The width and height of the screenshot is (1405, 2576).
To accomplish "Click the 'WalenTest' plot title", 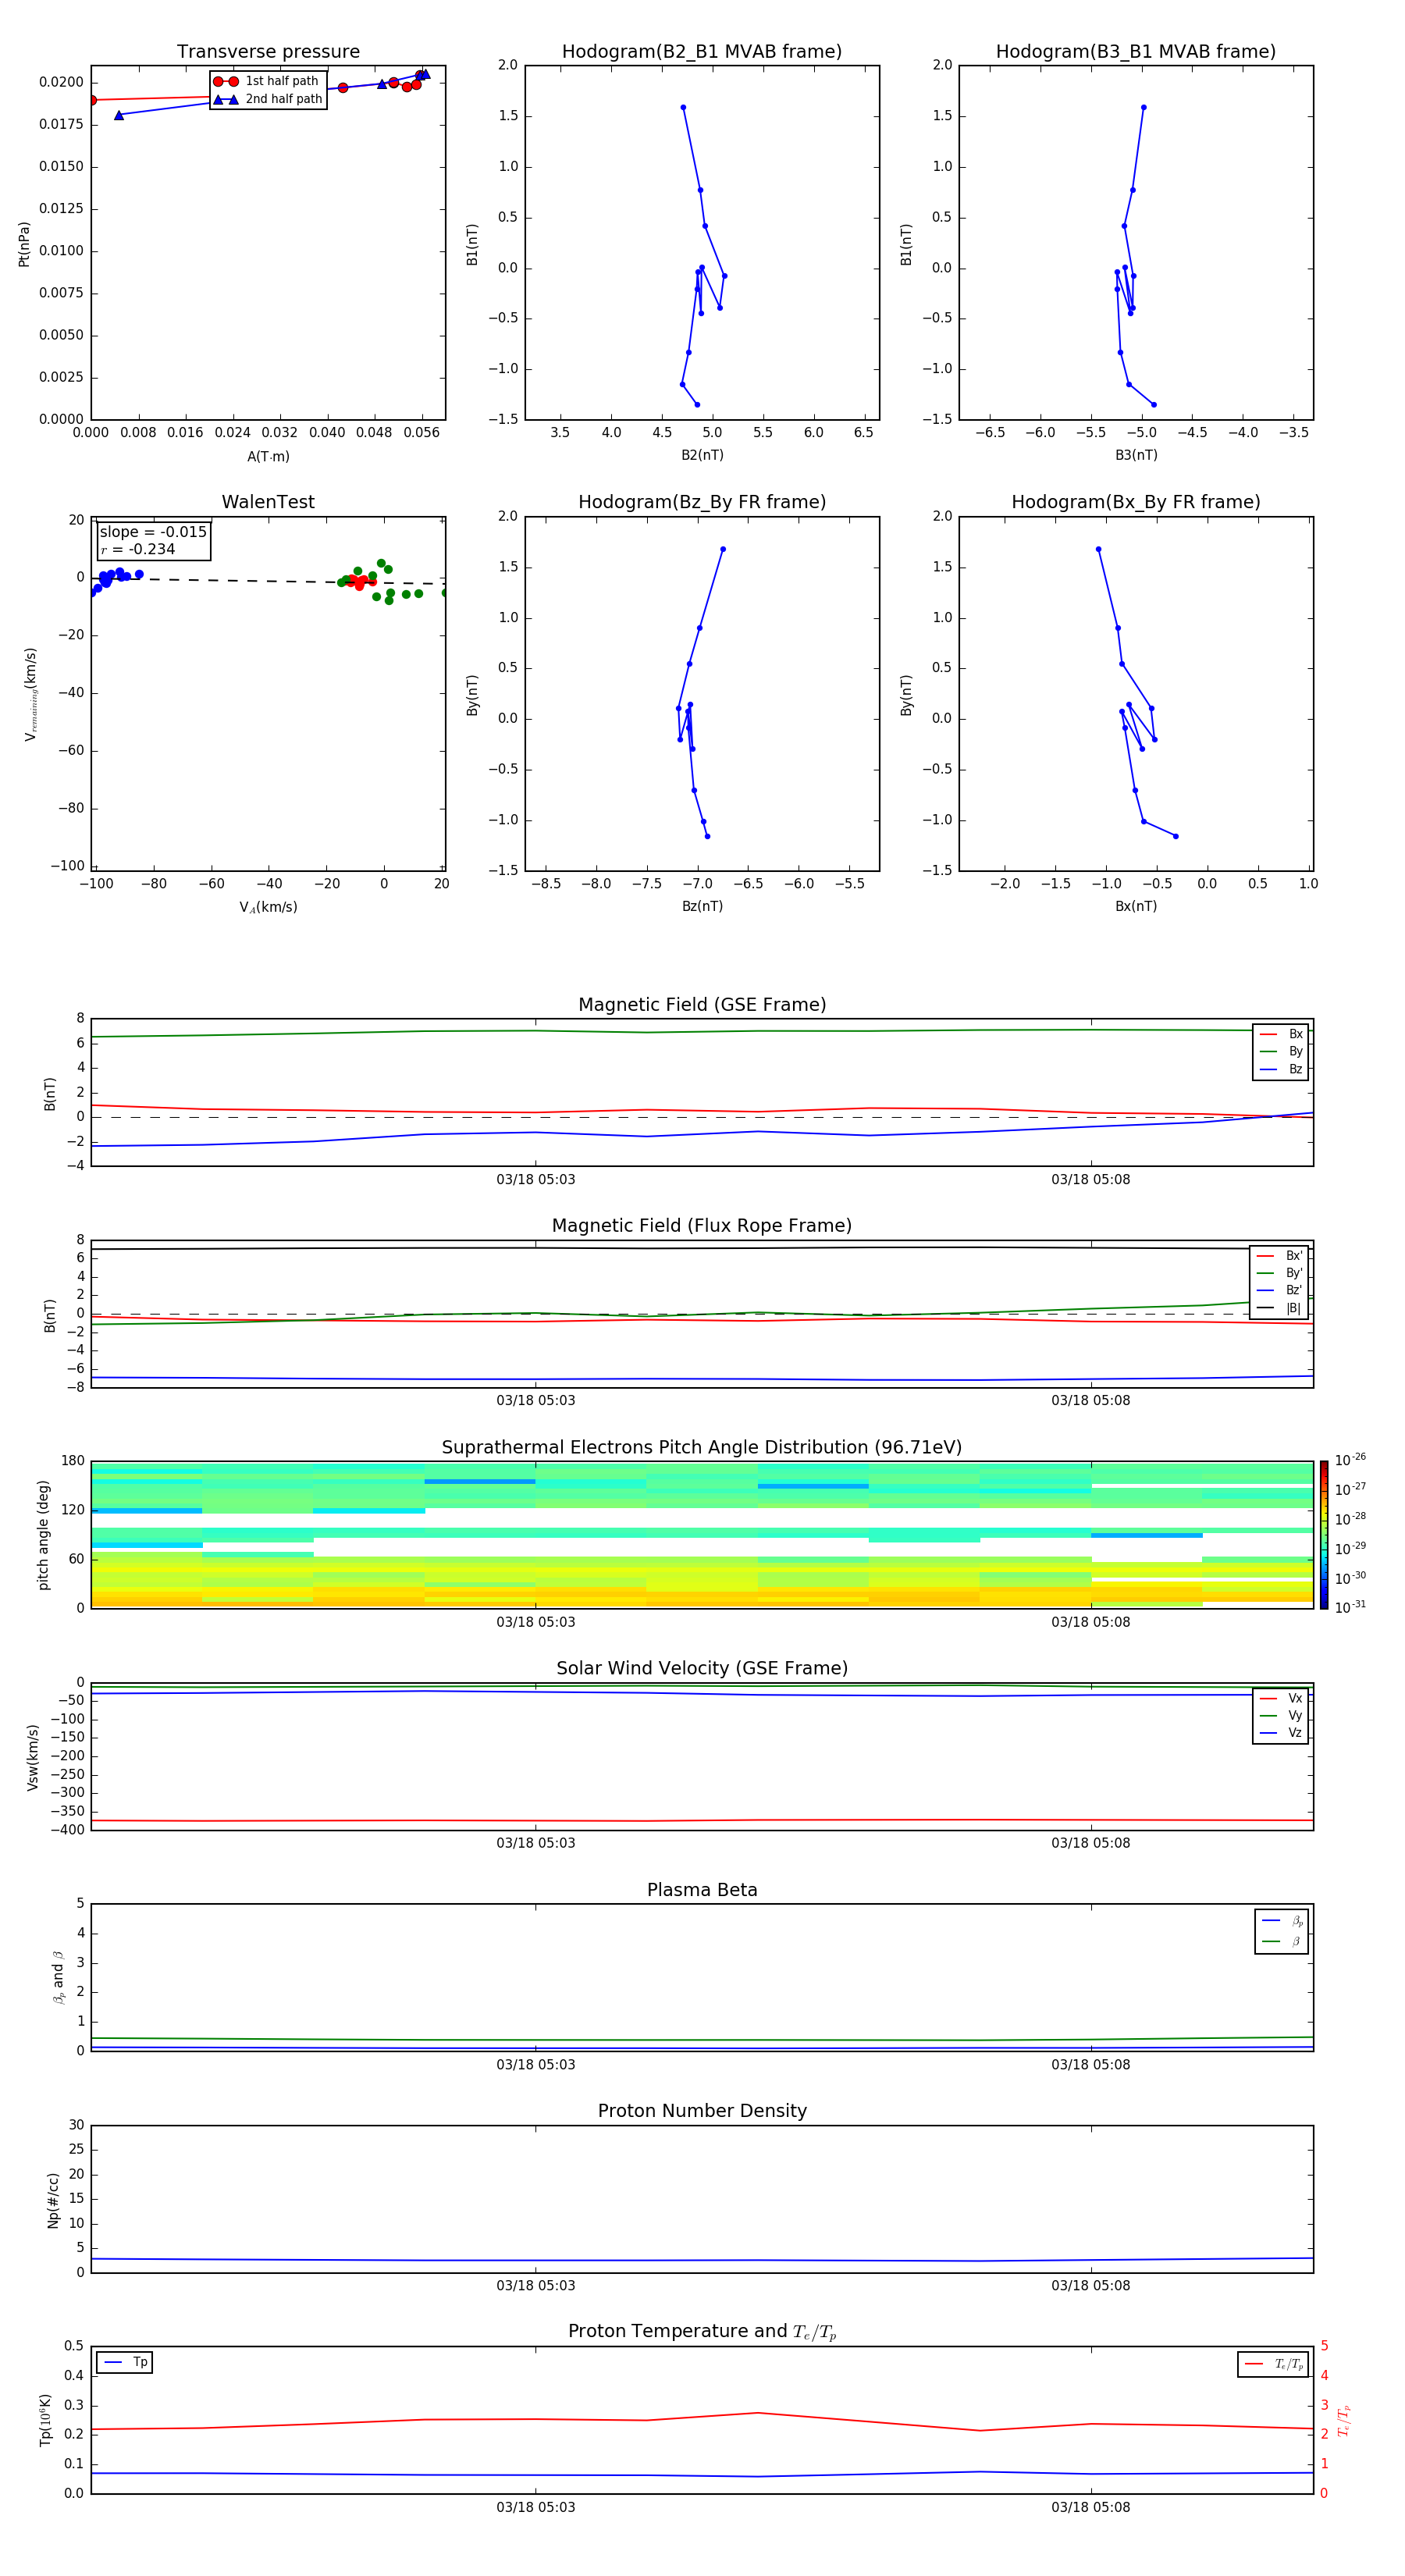I will click(x=268, y=502).
